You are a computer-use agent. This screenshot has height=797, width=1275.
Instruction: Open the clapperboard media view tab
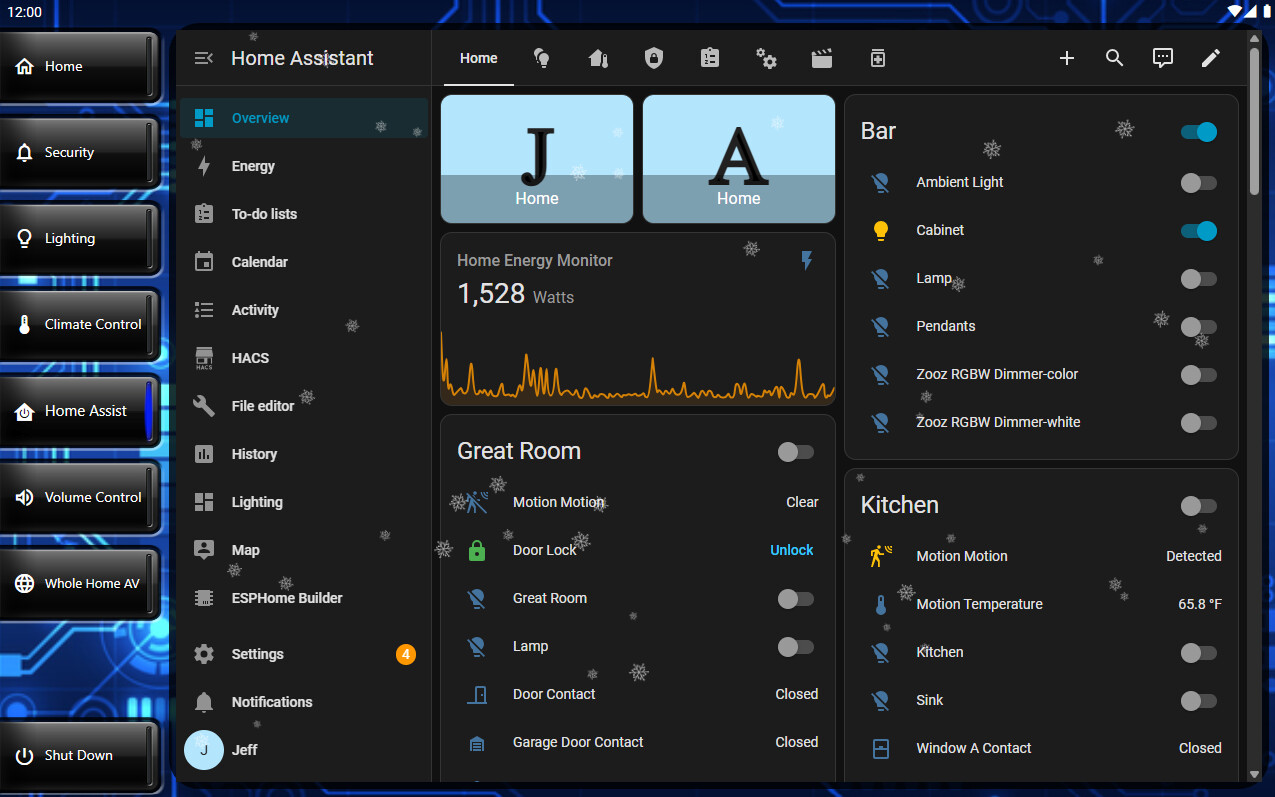click(x=822, y=58)
